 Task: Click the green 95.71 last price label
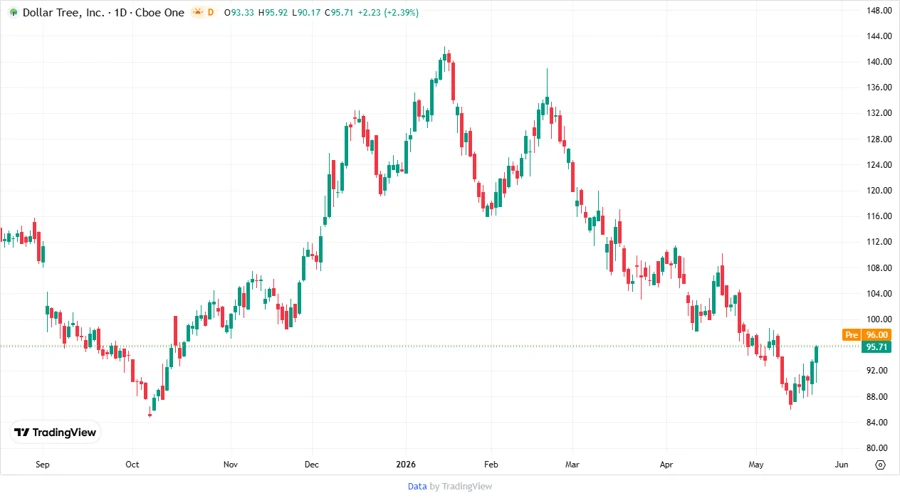pyautogui.click(x=876, y=347)
